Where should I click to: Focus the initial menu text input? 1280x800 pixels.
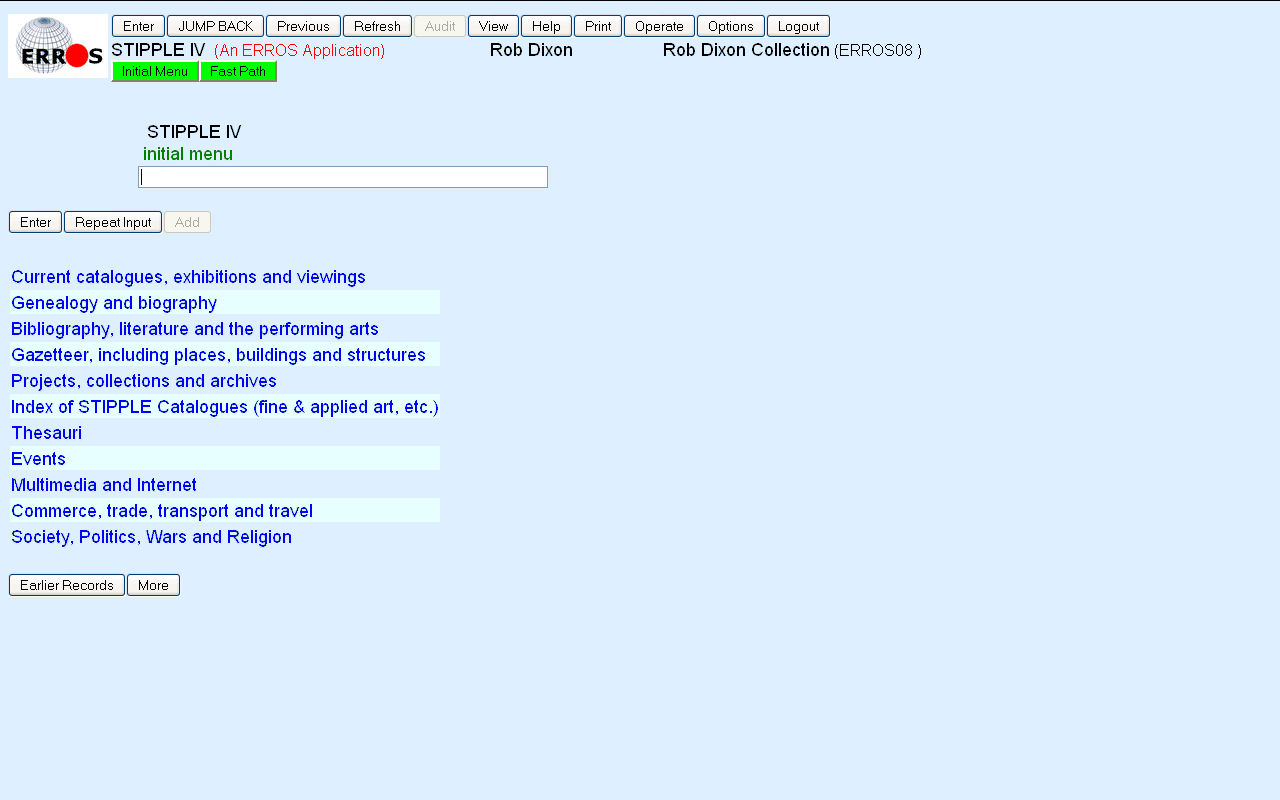coord(343,177)
